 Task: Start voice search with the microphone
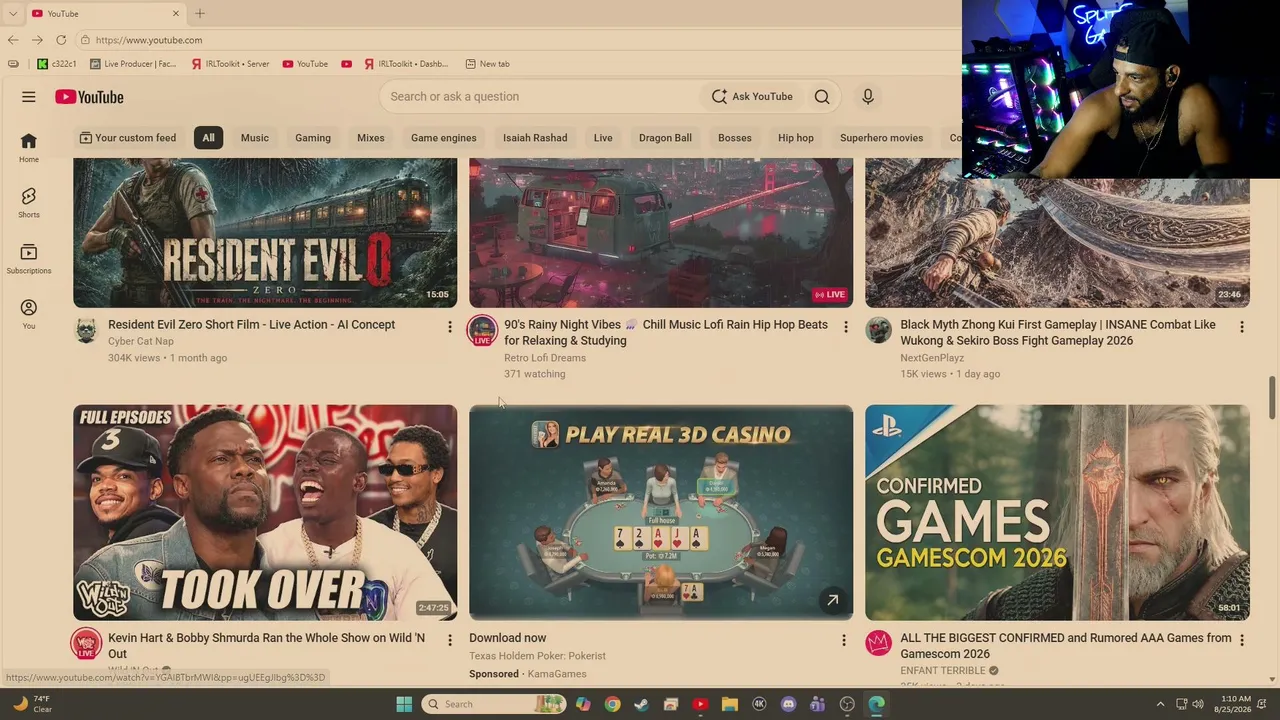point(868,97)
